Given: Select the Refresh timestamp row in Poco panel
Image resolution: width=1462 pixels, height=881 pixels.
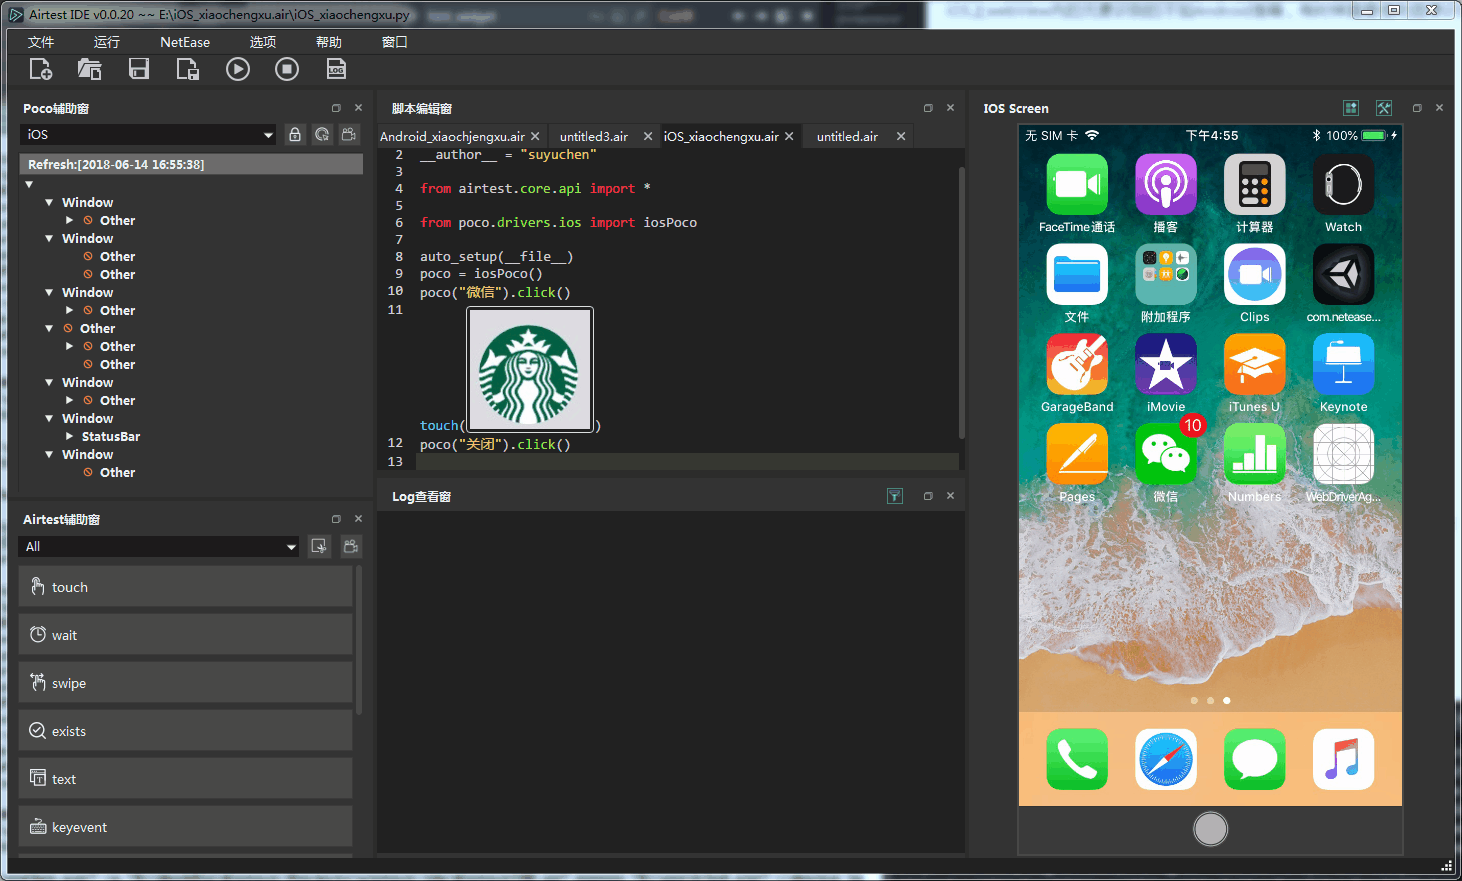Looking at the screenshot, I should tap(191, 165).
